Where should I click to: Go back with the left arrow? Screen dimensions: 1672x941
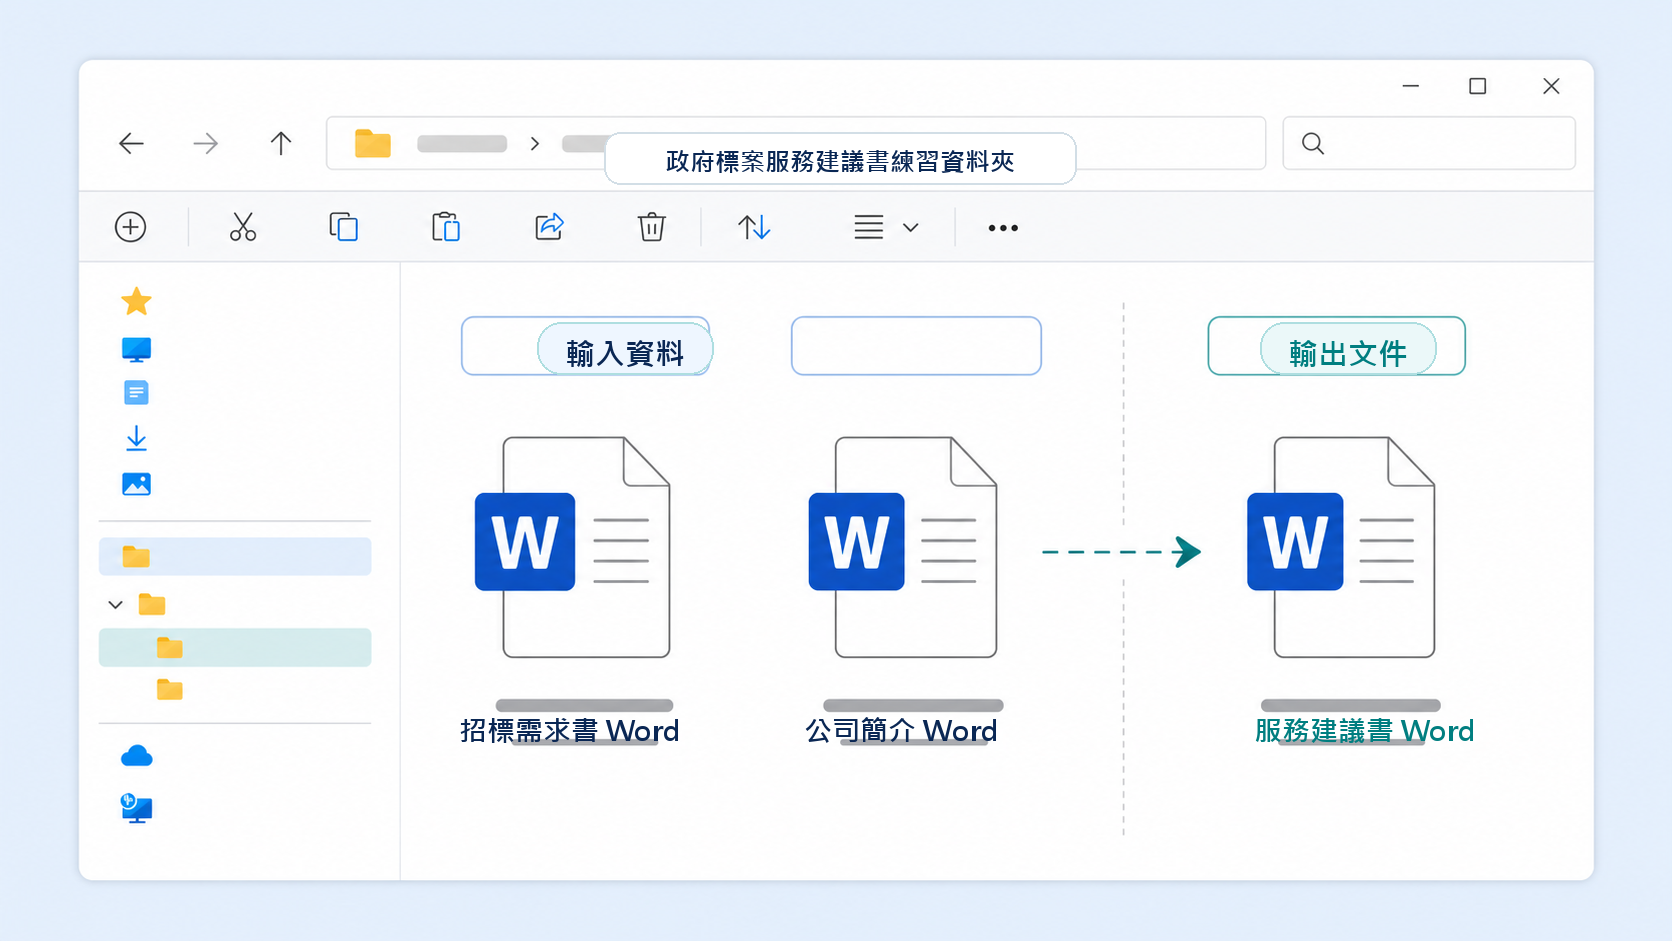tap(131, 144)
